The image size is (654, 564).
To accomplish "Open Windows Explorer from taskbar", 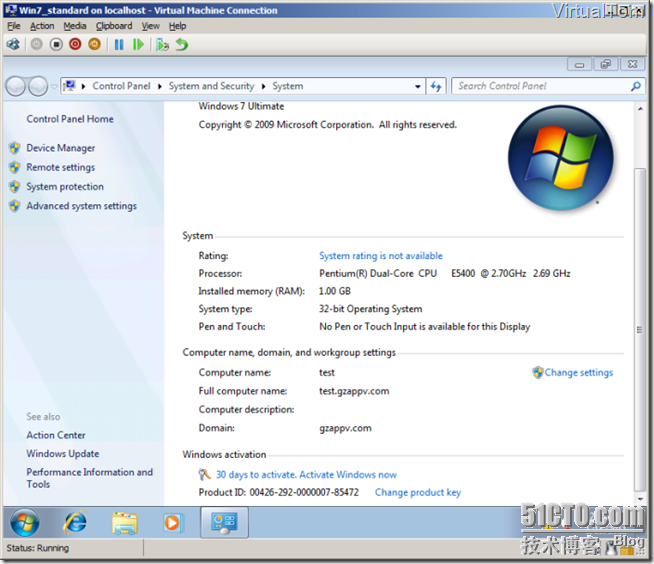I will pyautogui.click(x=124, y=523).
